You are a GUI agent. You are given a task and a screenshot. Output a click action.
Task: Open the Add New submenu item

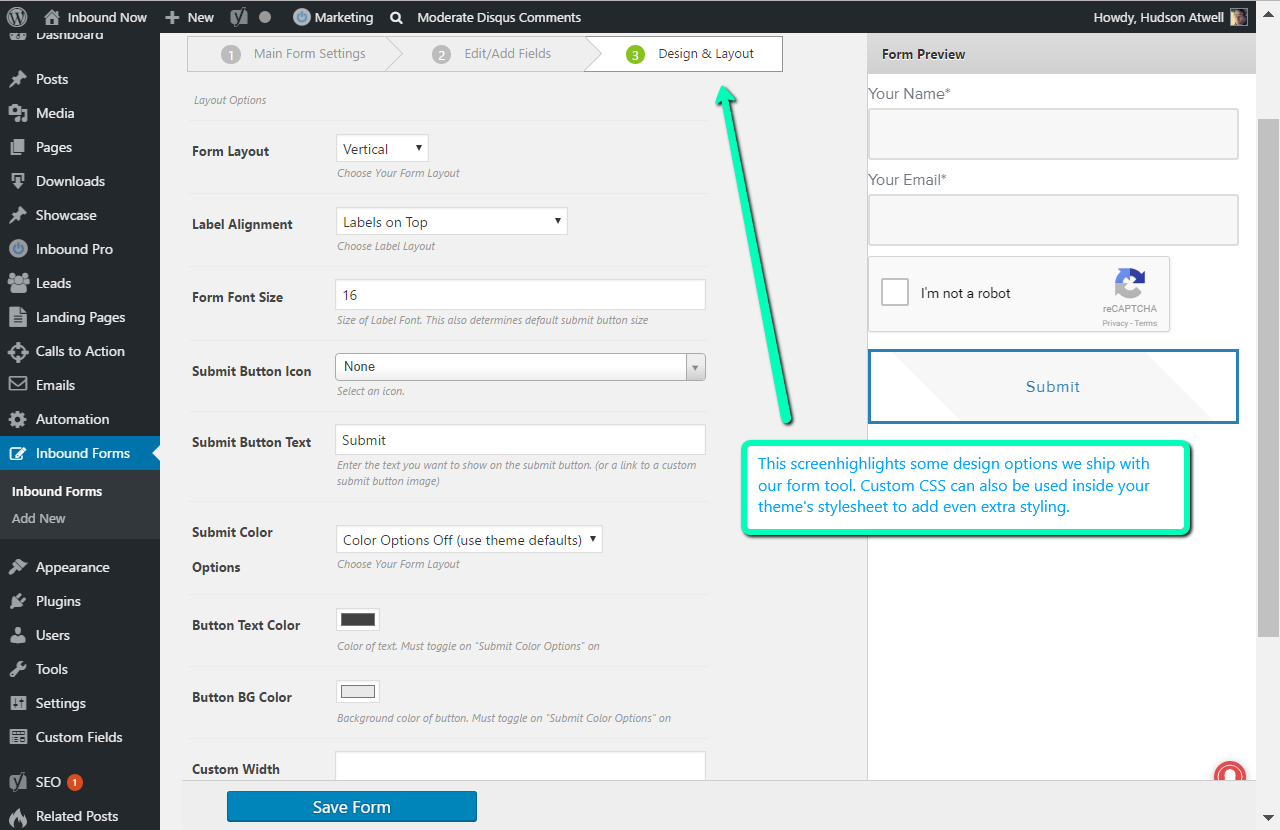pos(39,518)
